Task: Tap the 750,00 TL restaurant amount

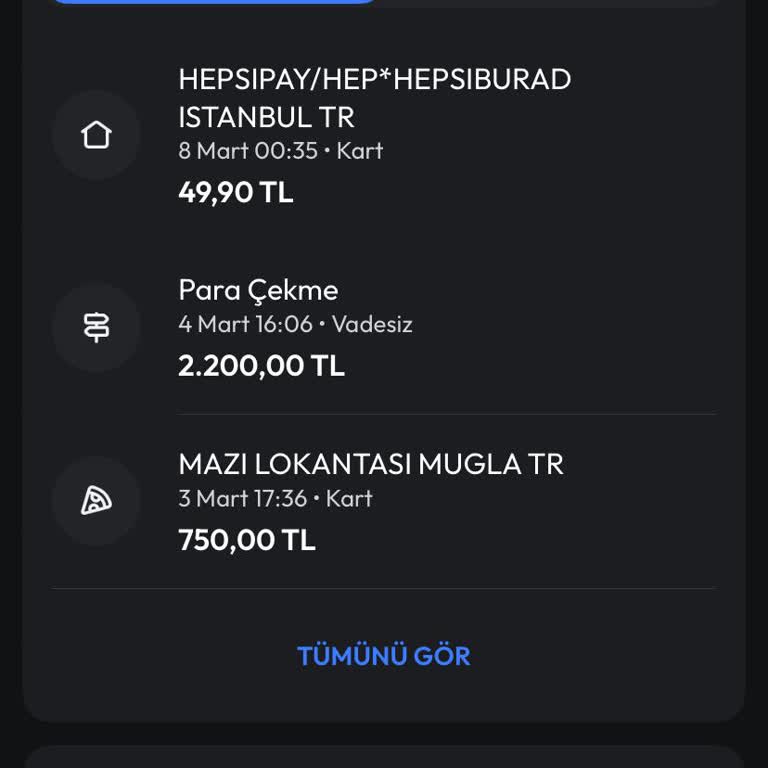Action: pos(246,540)
